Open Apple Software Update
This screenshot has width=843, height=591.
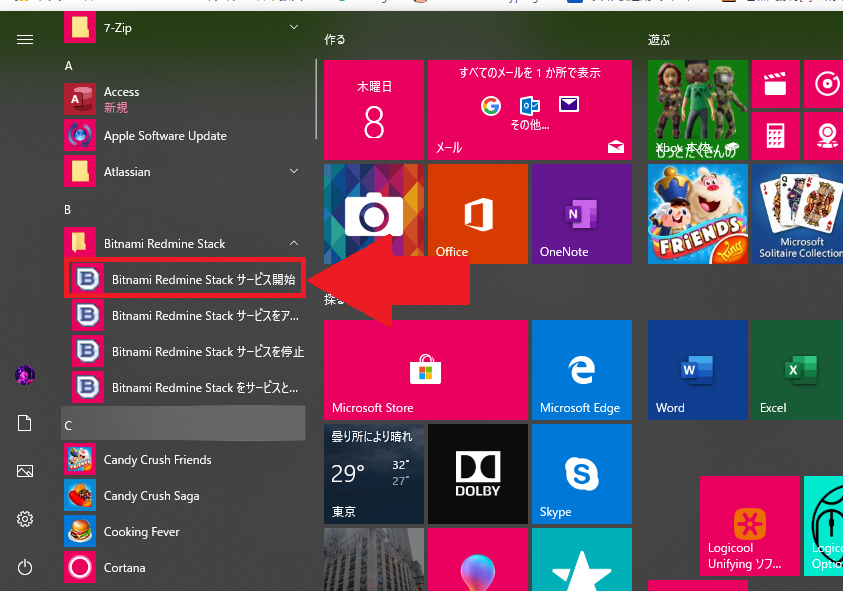click(x=184, y=136)
